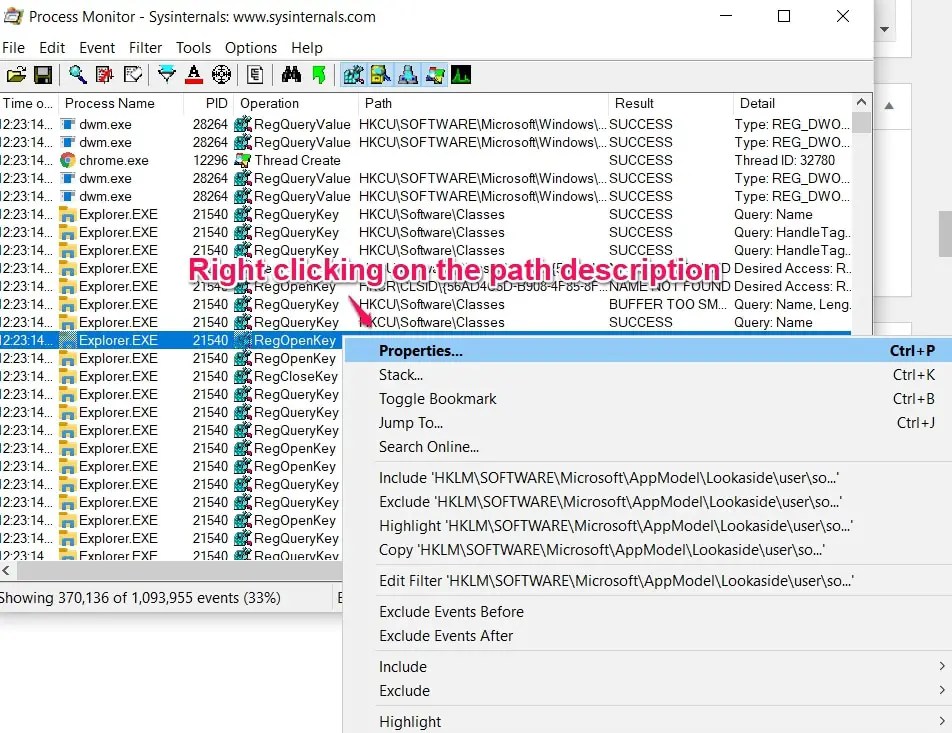
Task: Open the Highlight red-underlined A icon
Action: point(194,75)
